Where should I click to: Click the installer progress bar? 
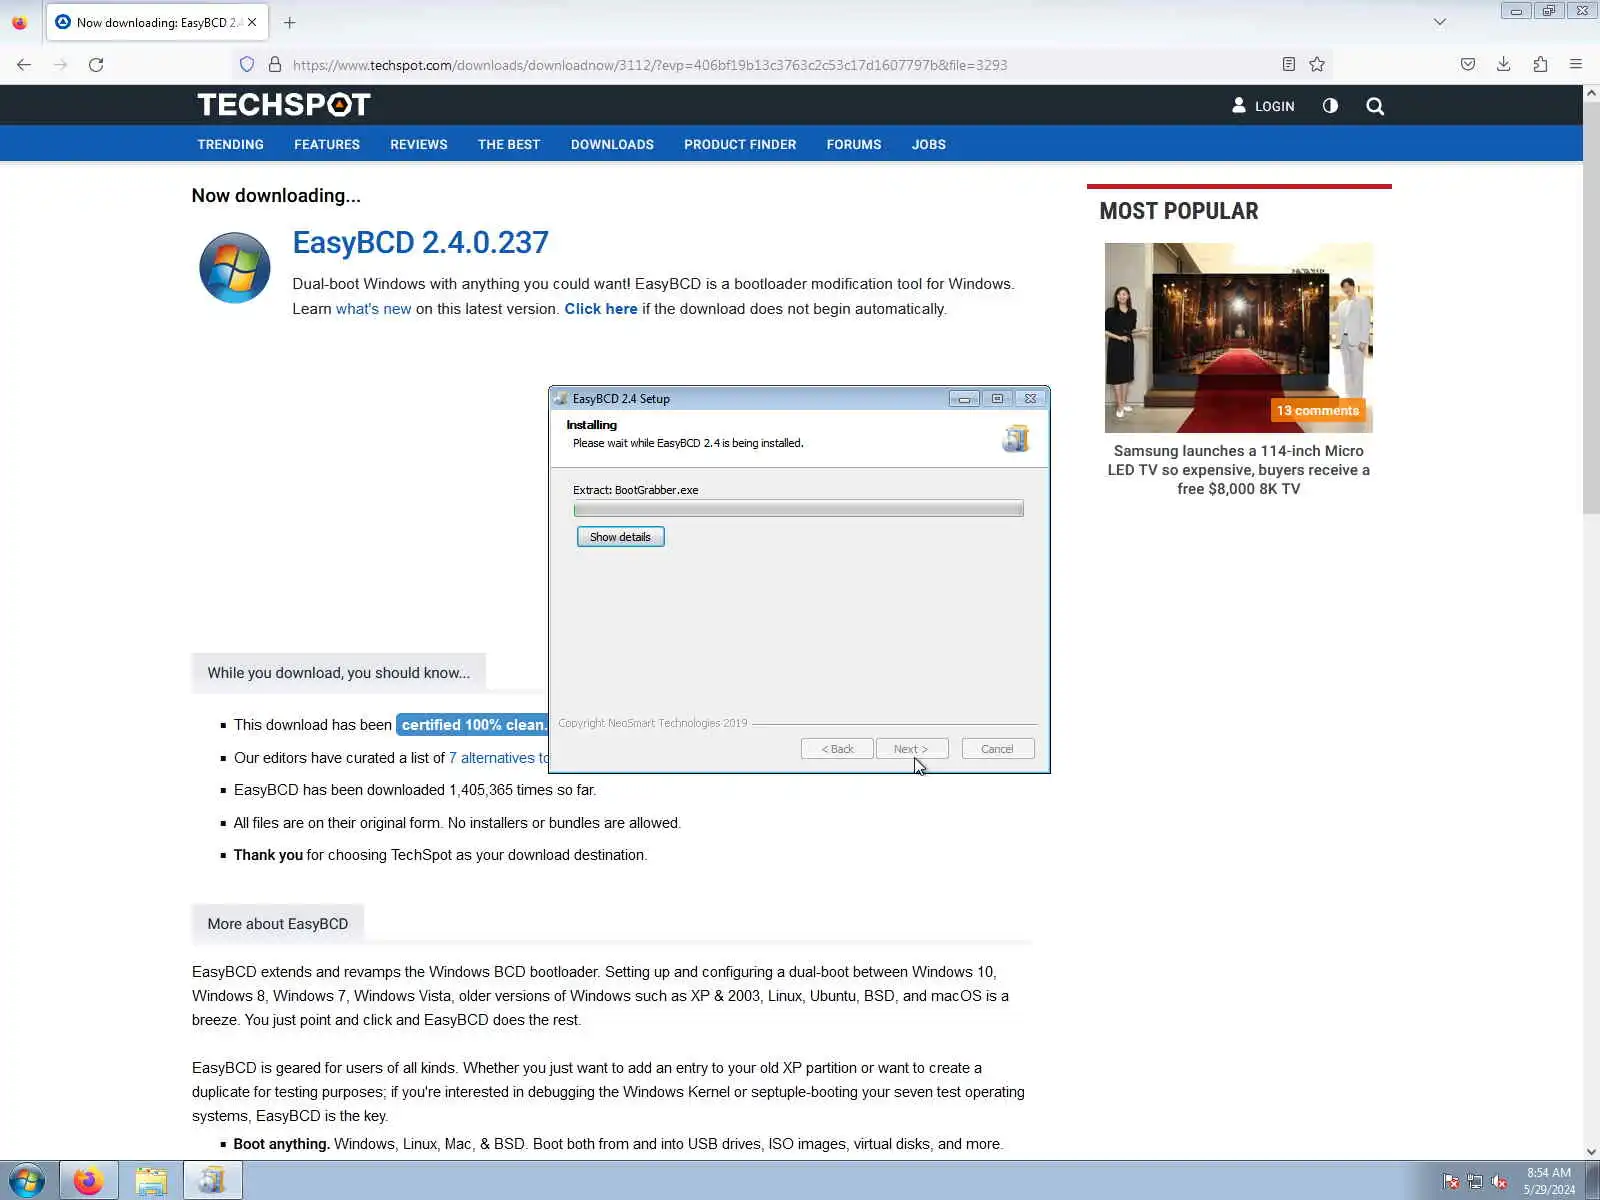point(798,509)
